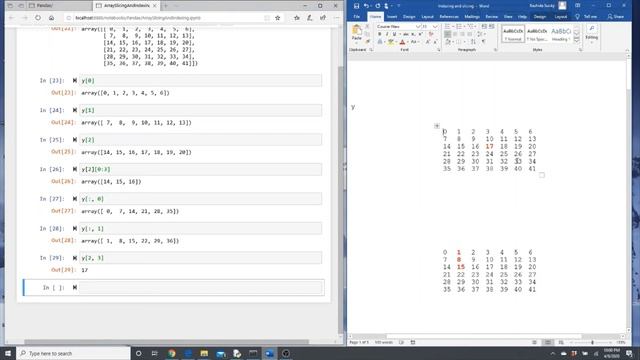
Task: Switch to the References tab
Action: 449,17
